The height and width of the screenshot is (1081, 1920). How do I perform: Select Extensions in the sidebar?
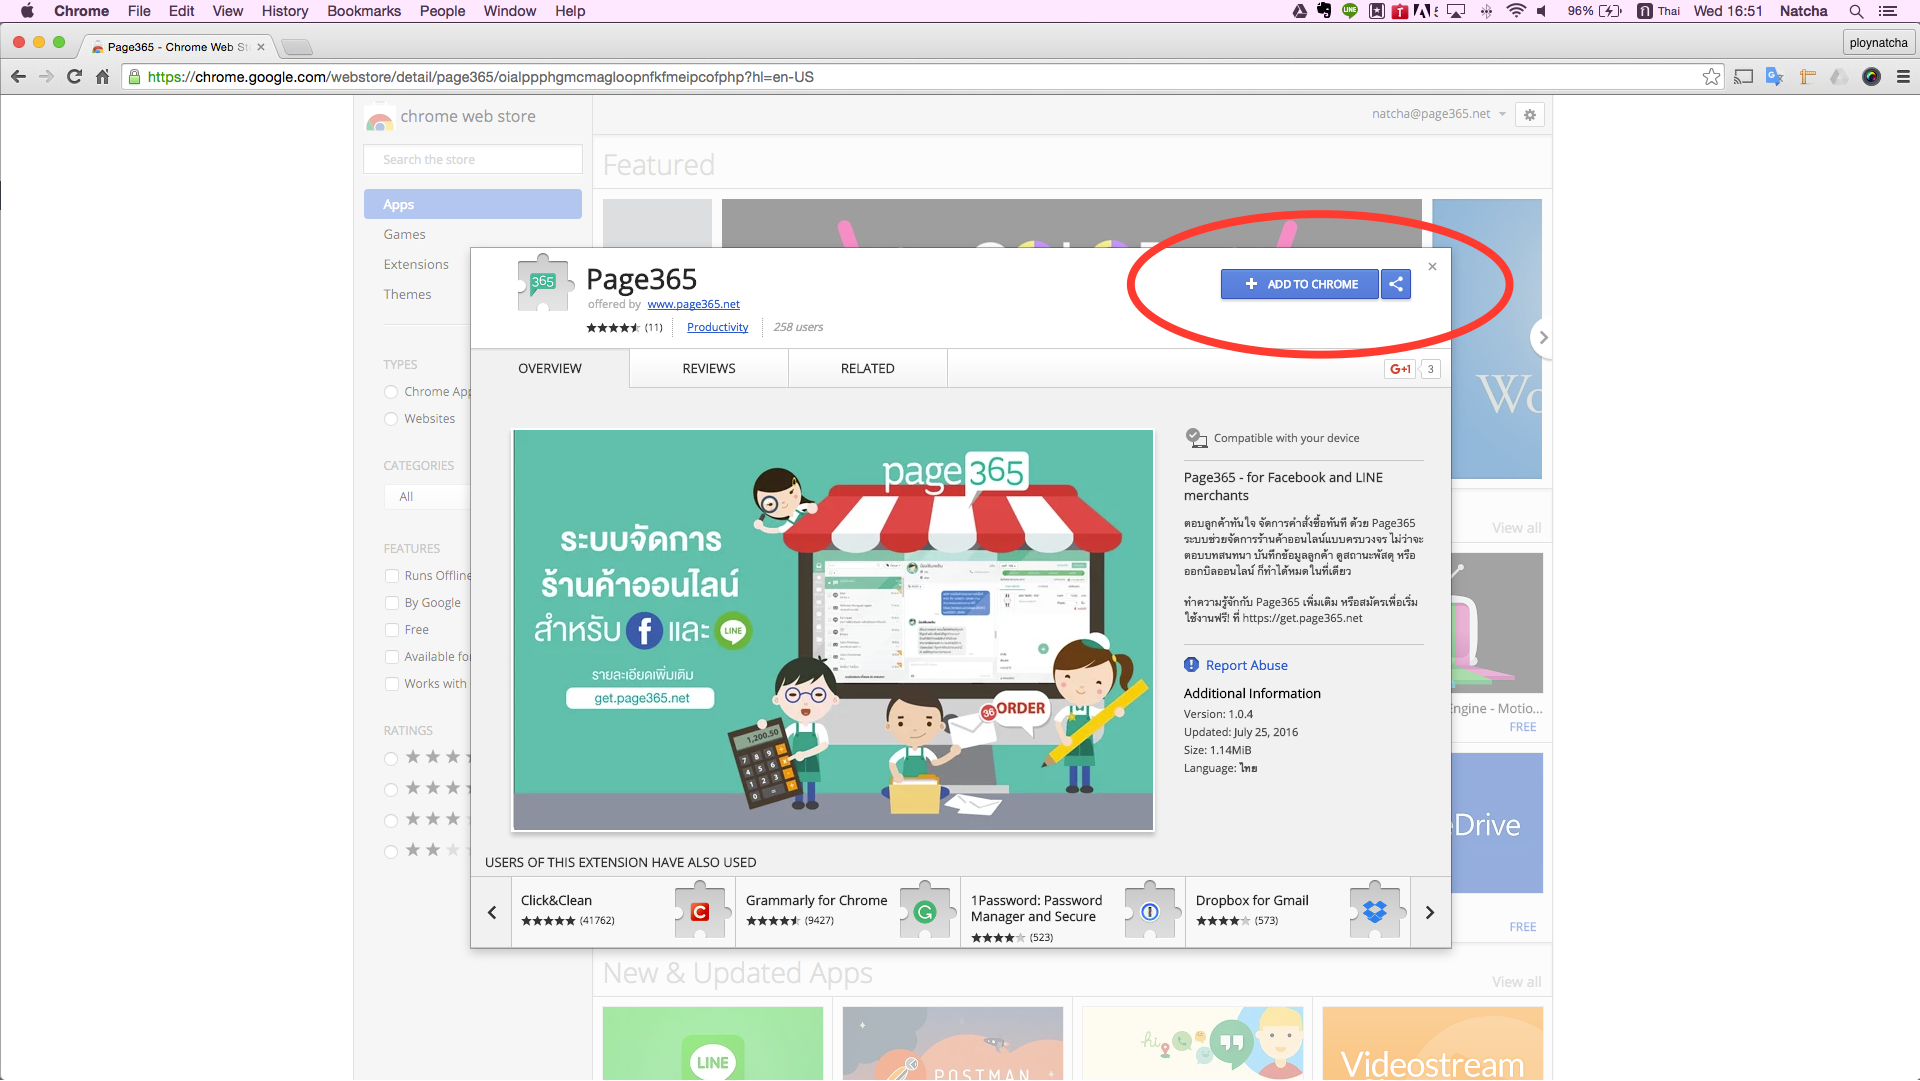[x=416, y=264]
